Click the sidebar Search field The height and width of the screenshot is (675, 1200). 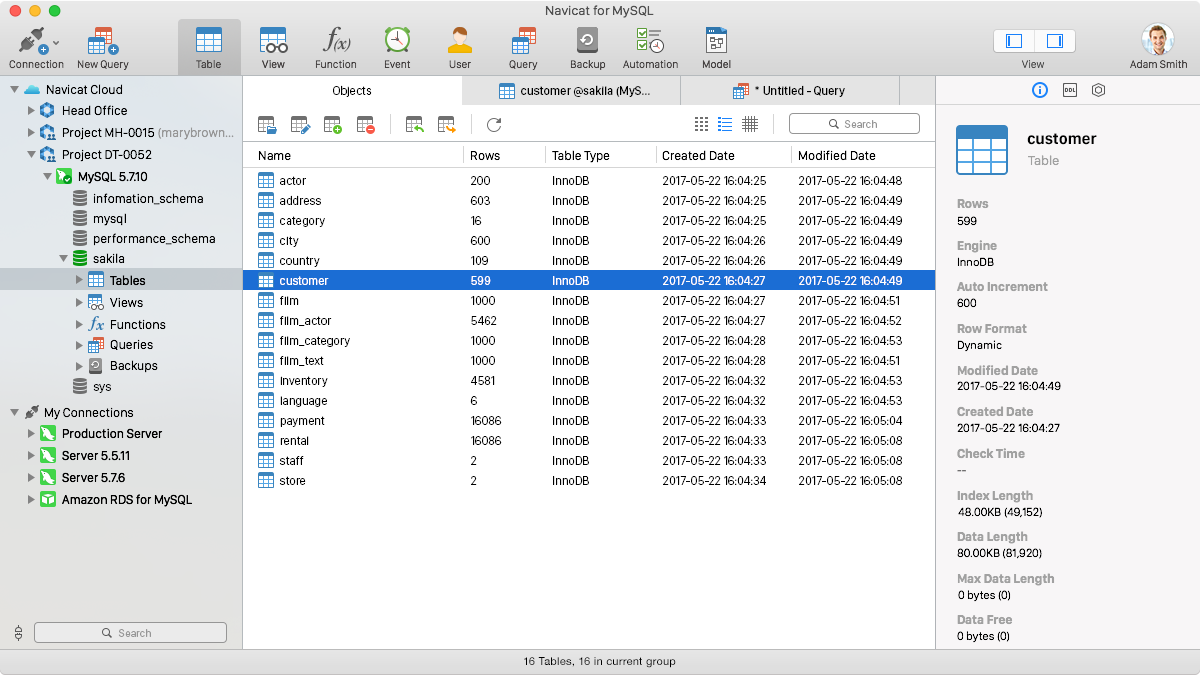click(x=130, y=633)
